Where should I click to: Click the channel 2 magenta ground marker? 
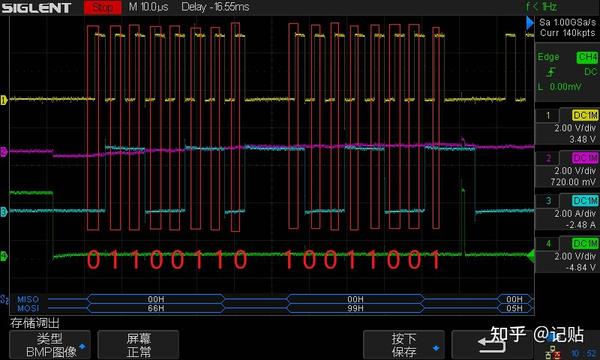point(4,152)
